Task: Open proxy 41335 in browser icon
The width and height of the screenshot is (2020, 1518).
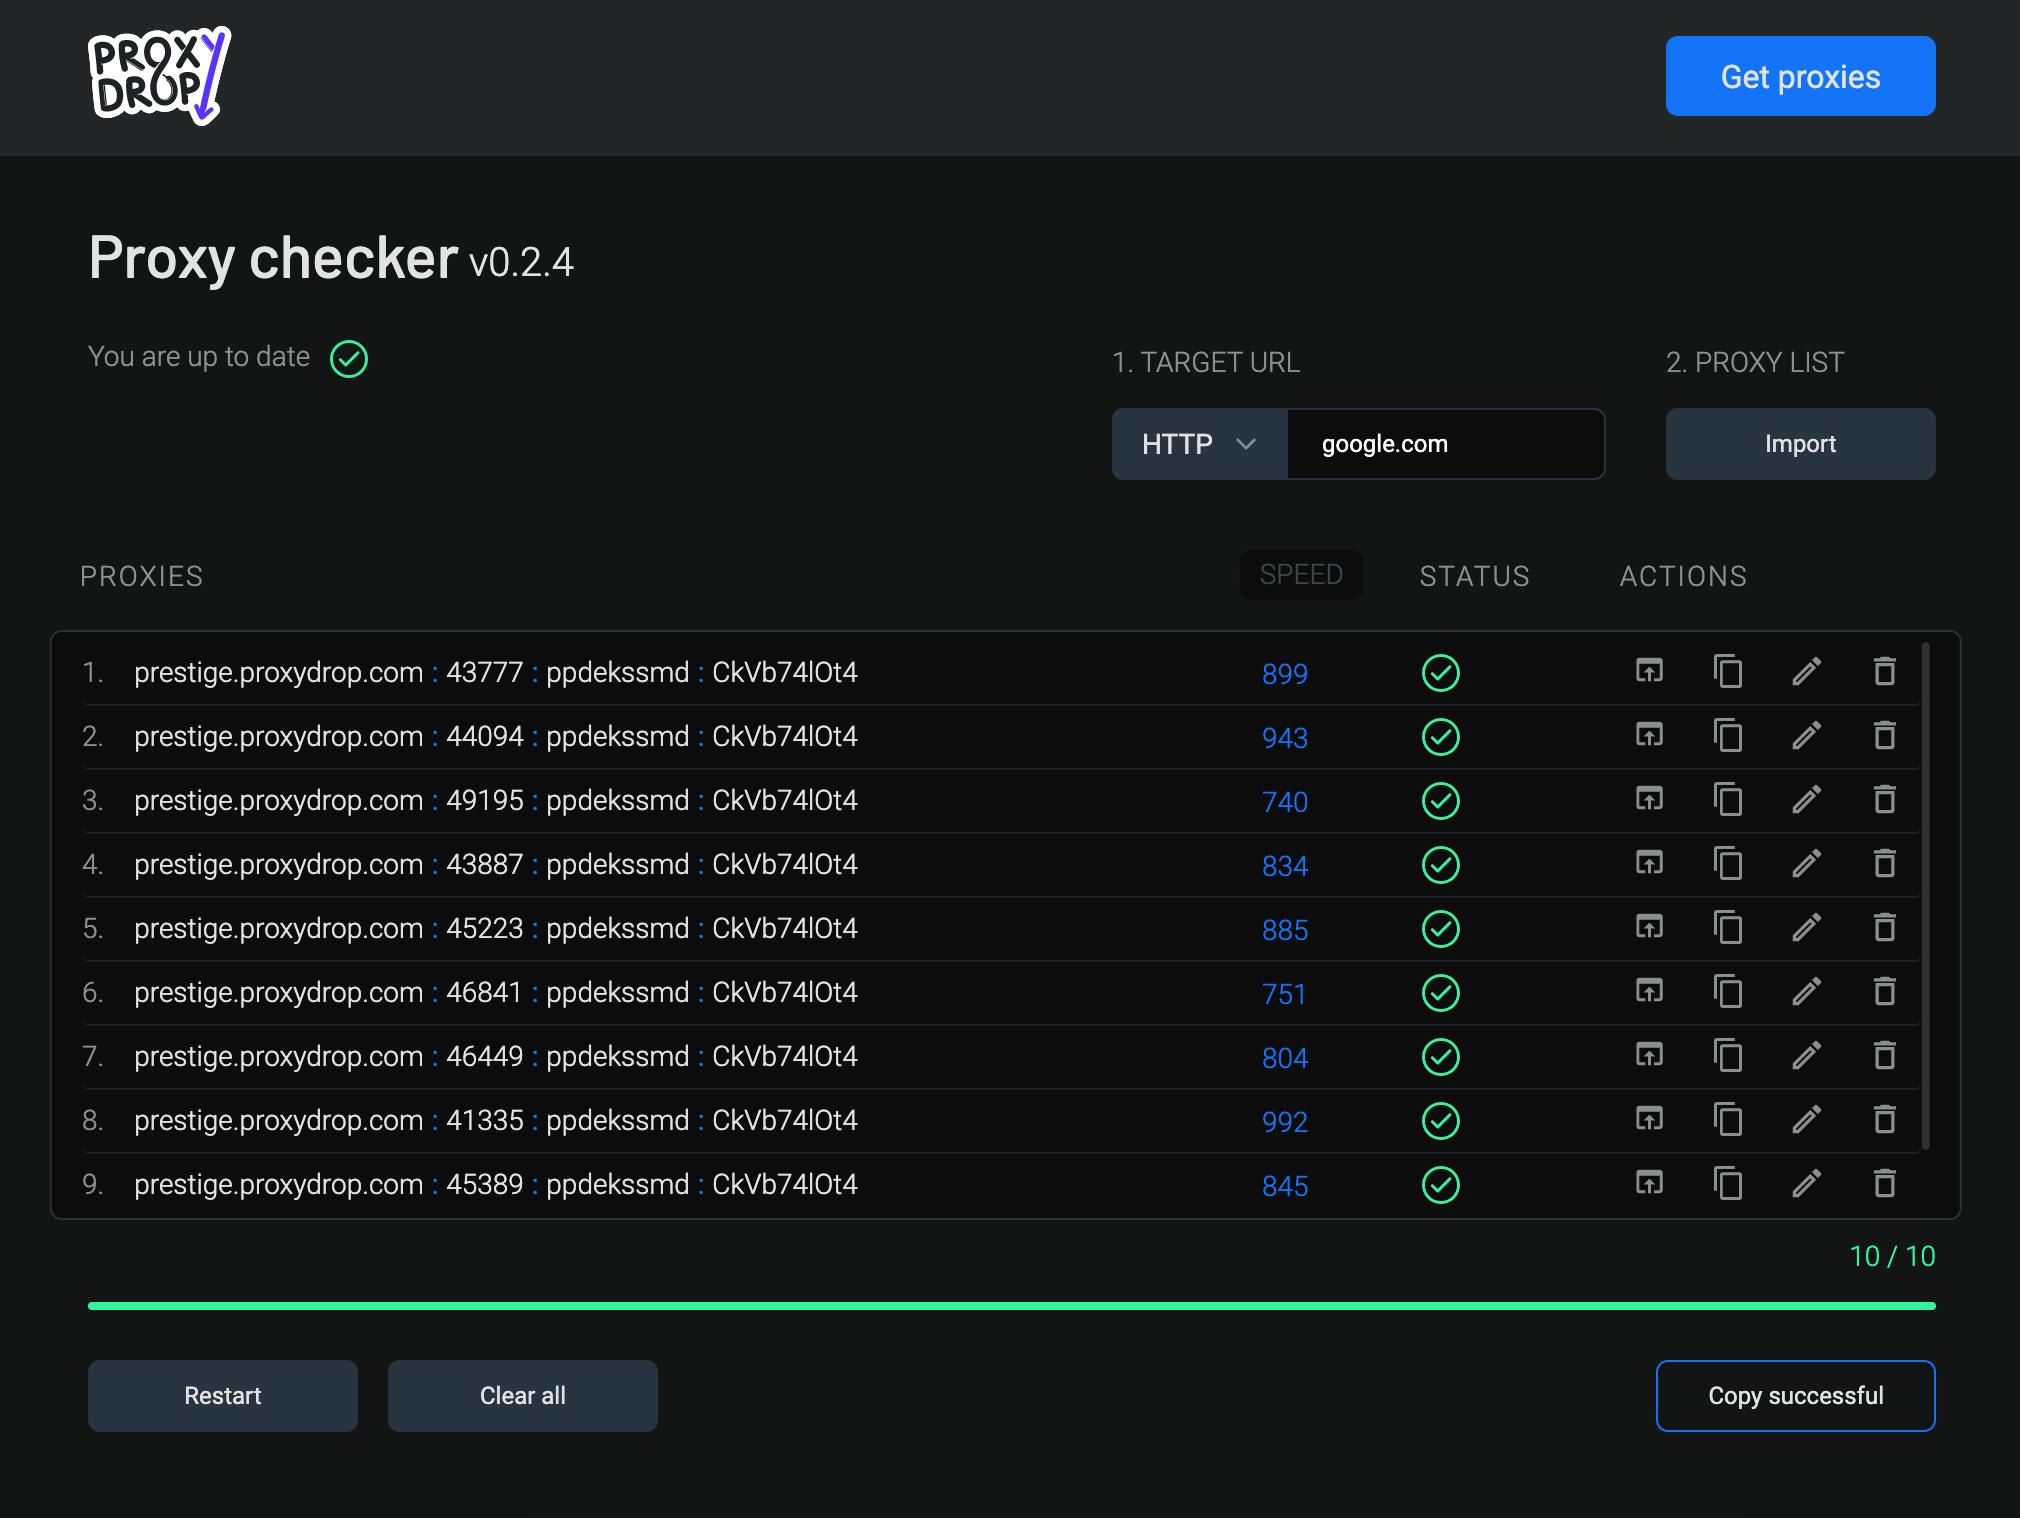Action: 1649,1119
